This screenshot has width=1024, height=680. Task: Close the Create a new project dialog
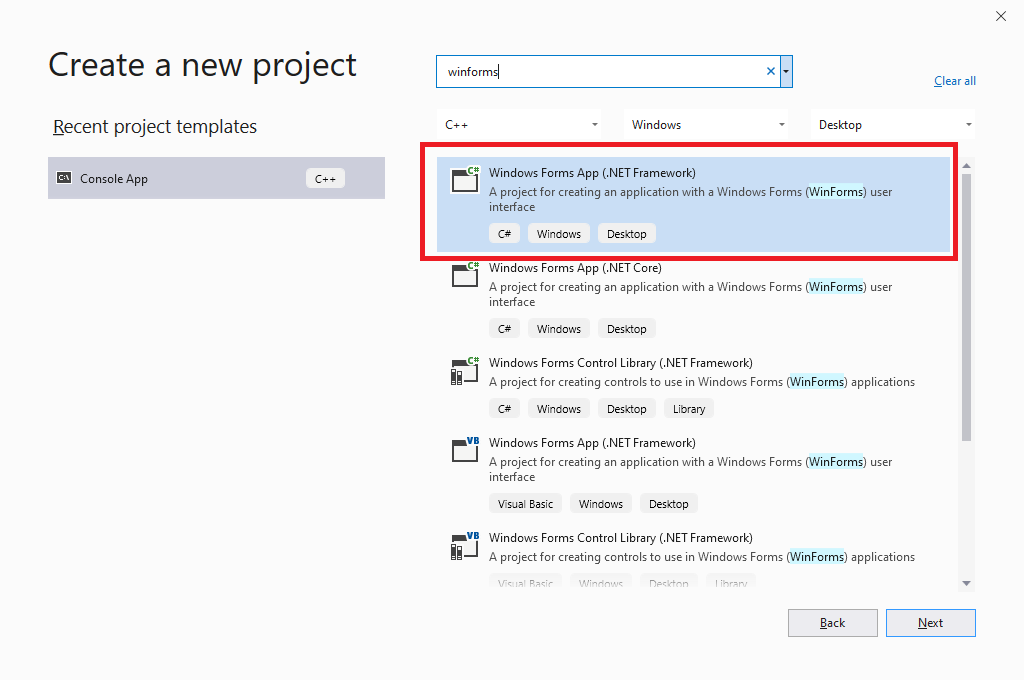pyautogui.click(x=1000, y=16)
